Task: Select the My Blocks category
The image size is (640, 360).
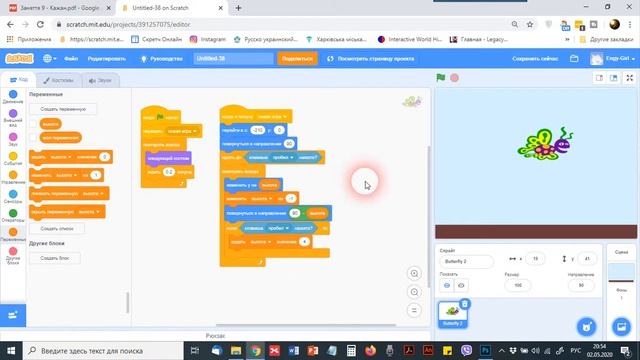Action: tap(13, 256)
